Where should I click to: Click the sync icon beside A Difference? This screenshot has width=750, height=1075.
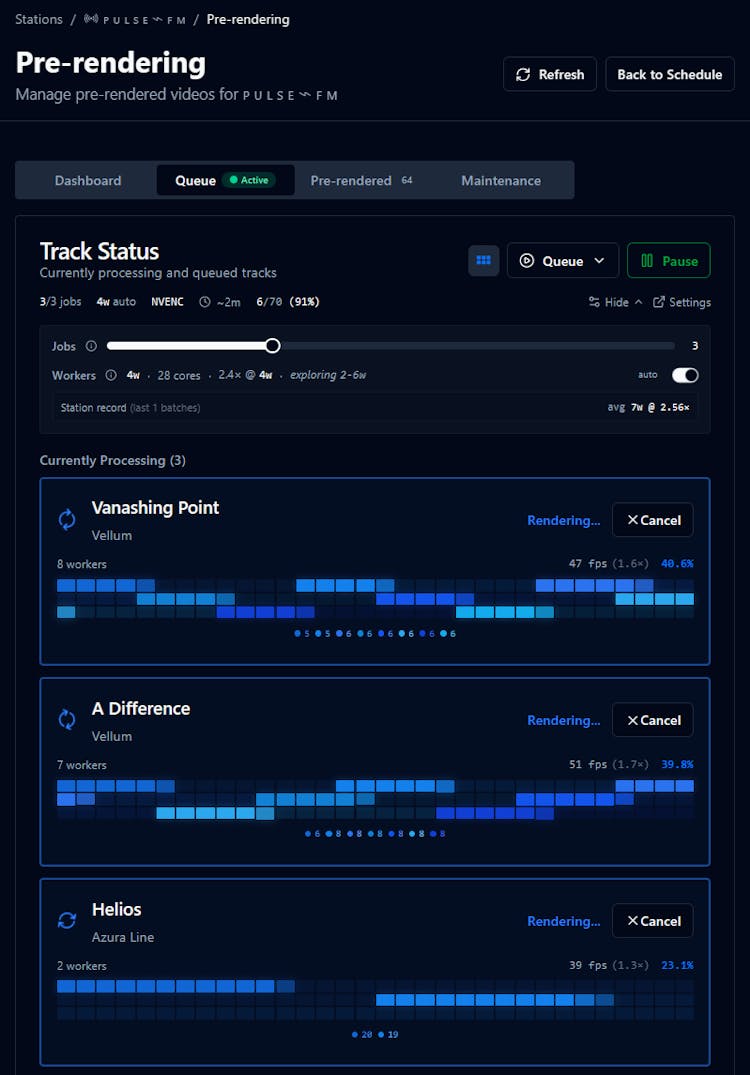(67, 720)
